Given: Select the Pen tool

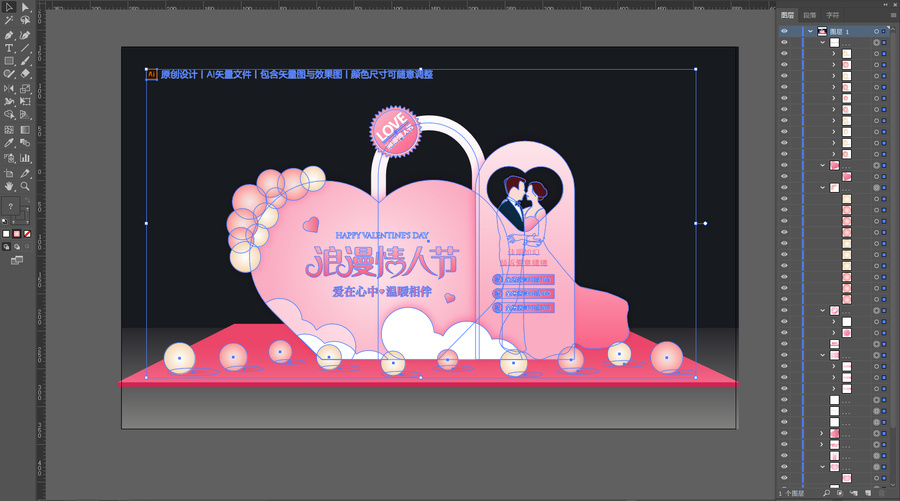Looking at the screenshot, I should (x=9, y=34).
